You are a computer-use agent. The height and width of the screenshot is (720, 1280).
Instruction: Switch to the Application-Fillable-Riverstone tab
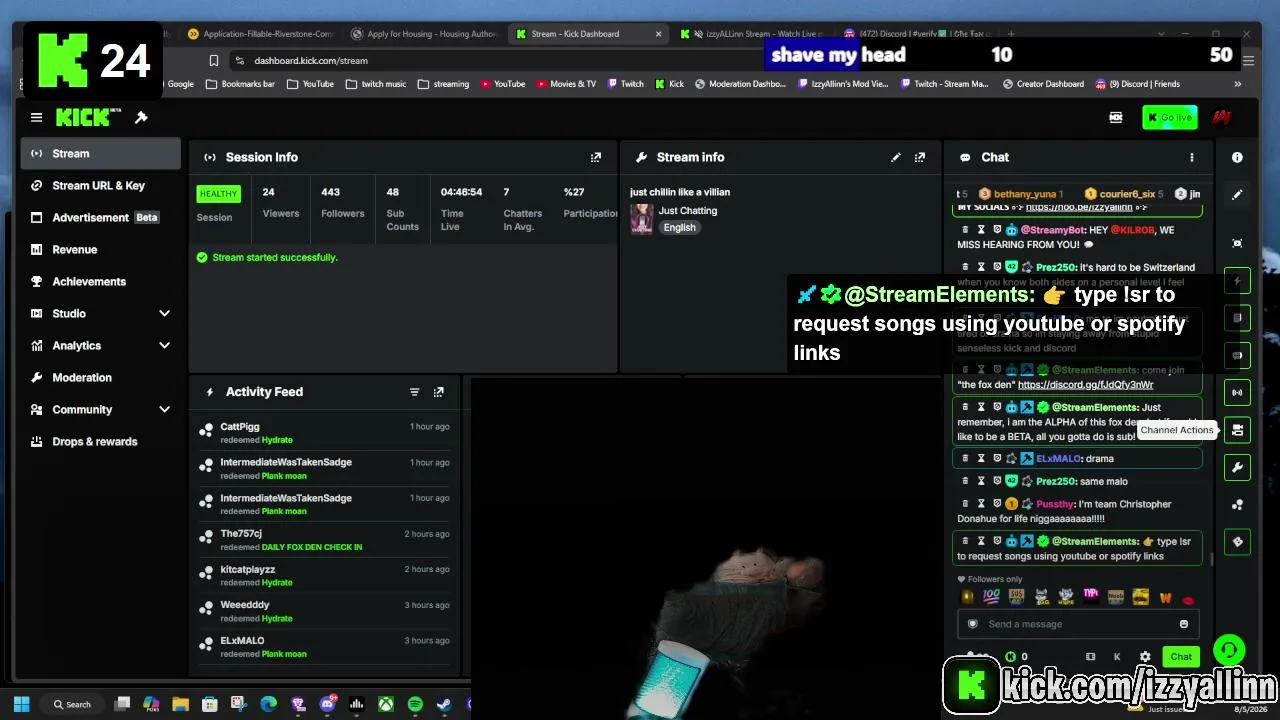click(x=260, y=34)
